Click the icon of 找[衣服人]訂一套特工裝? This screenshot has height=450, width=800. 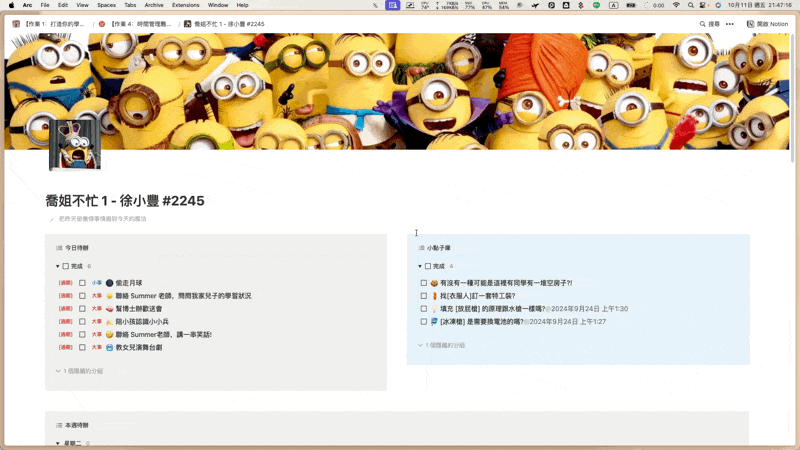434,296
